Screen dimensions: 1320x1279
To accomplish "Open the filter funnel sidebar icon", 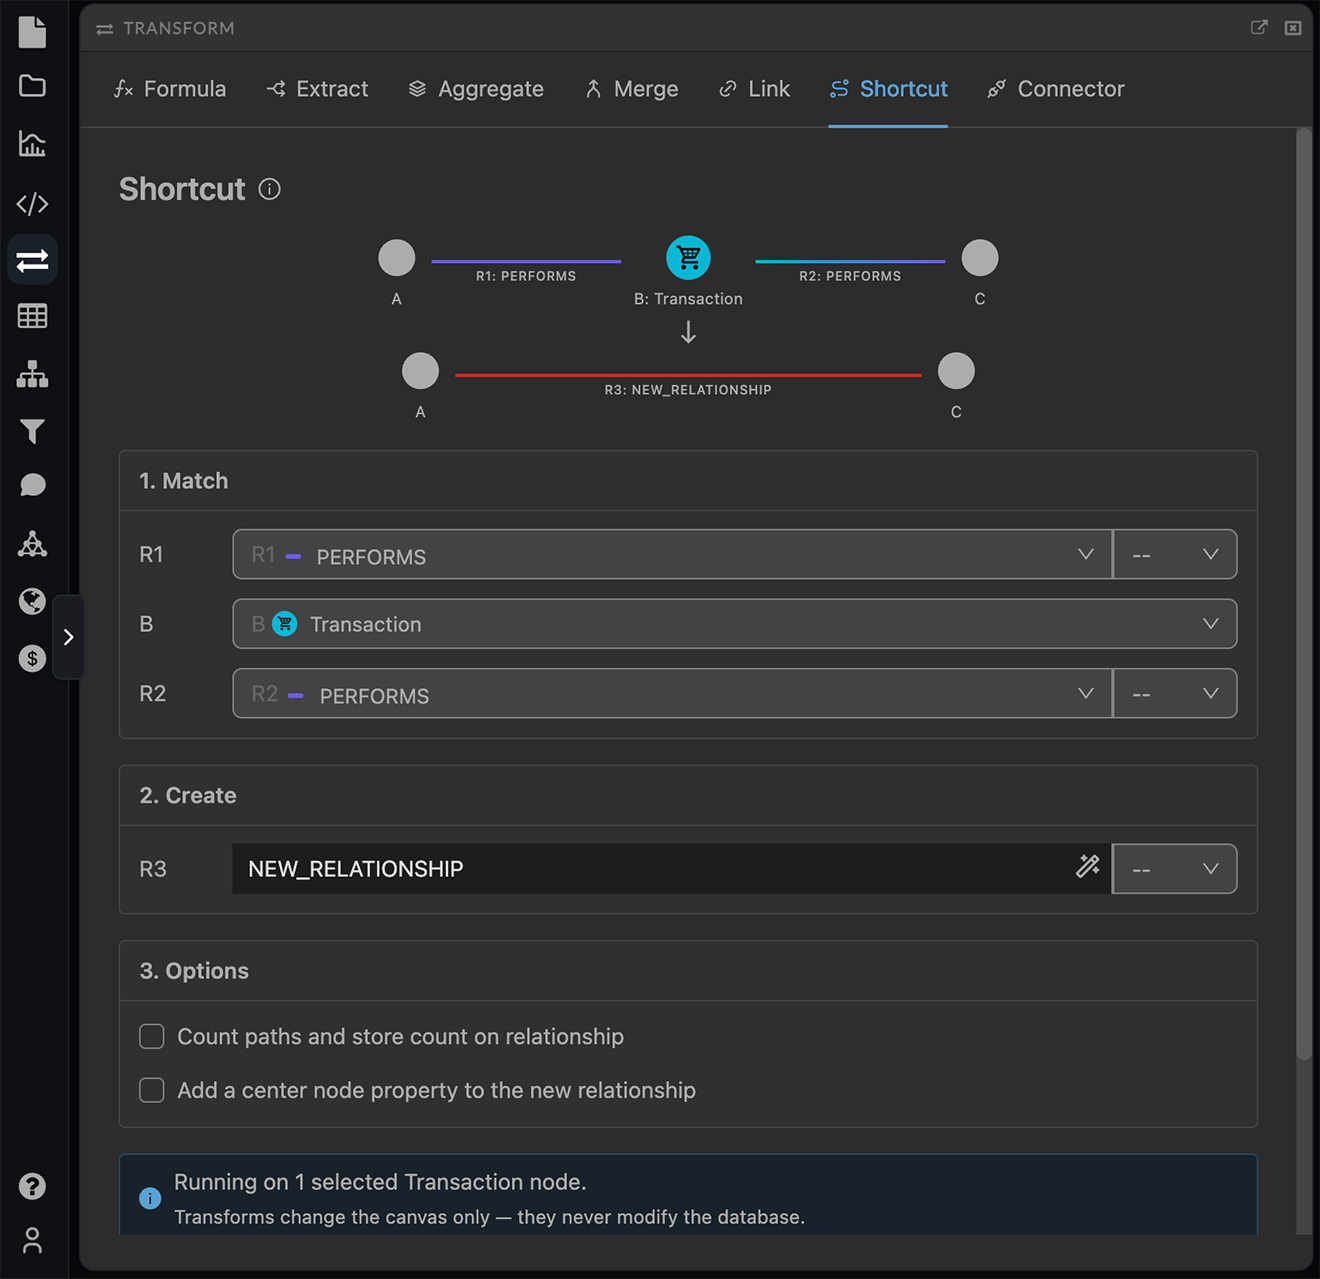I will [32, 431].
